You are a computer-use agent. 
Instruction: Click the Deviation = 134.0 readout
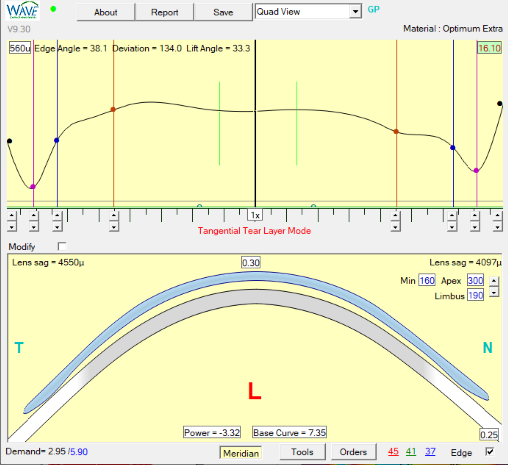coord(147,48)
